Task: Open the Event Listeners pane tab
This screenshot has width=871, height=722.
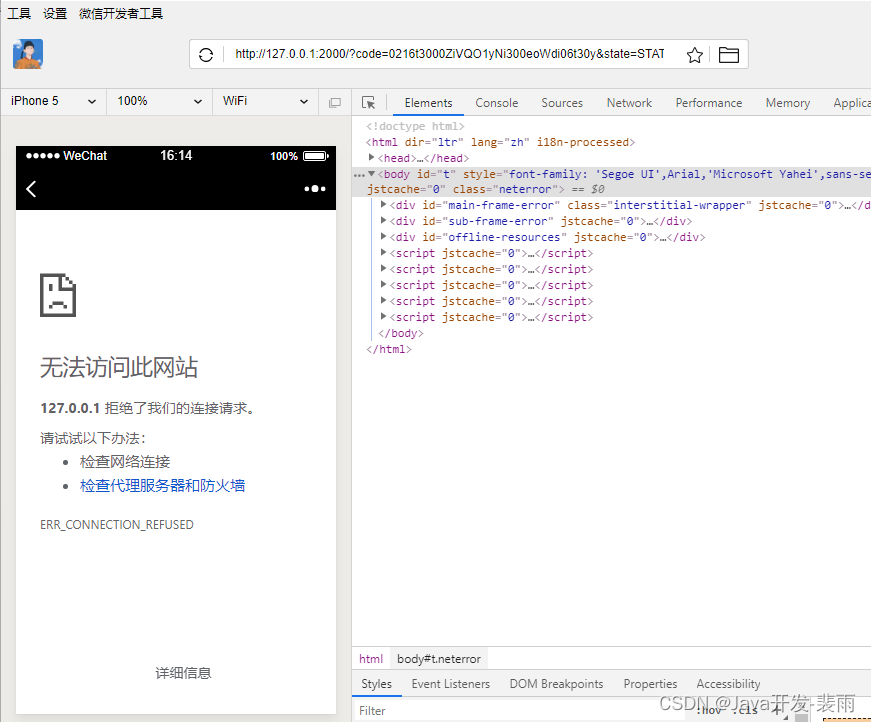Action: point(450,684)
